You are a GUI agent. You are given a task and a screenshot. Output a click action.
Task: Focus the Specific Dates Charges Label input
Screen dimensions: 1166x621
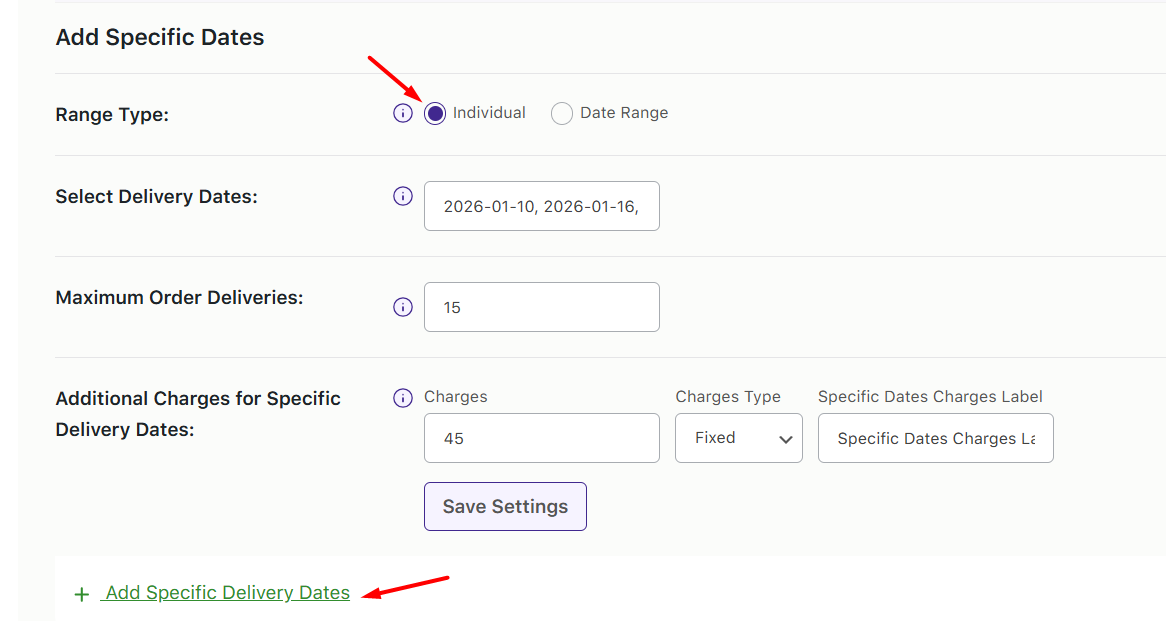point(935,438)
